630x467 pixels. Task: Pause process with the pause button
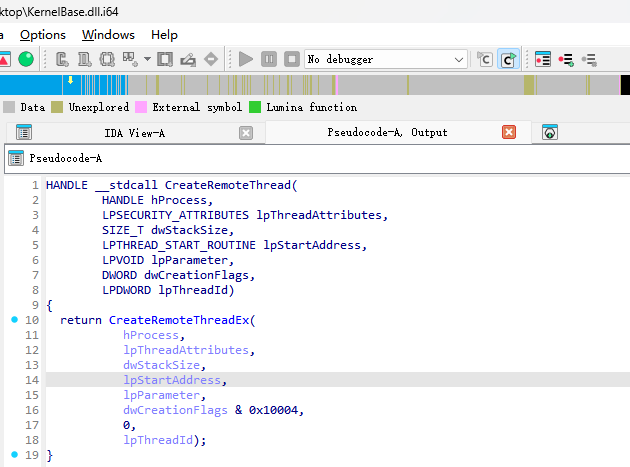pyautogui.click(x=269, y=59)
